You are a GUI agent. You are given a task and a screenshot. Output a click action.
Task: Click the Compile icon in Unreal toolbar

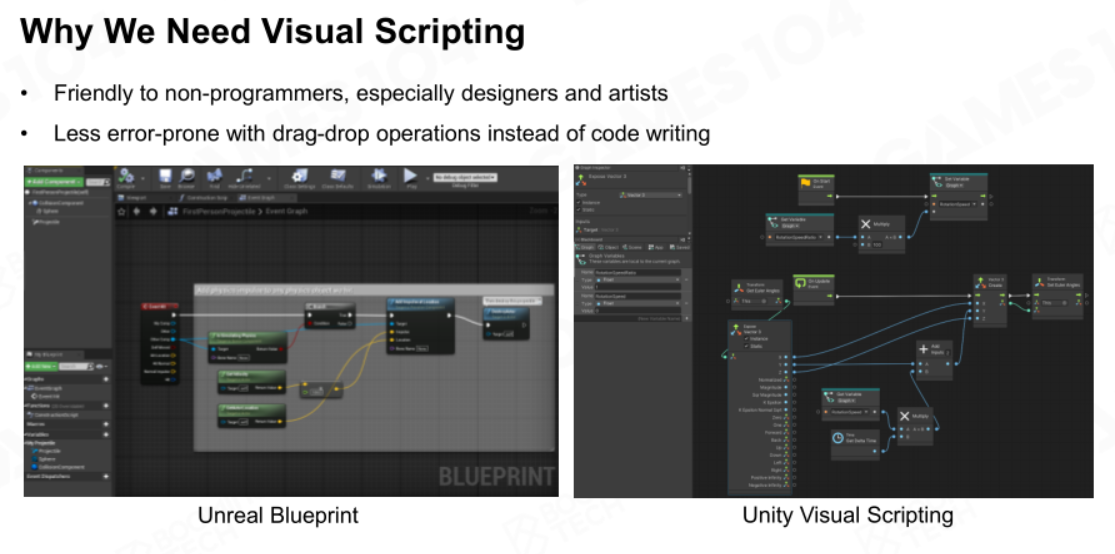(x=127, y=176)
